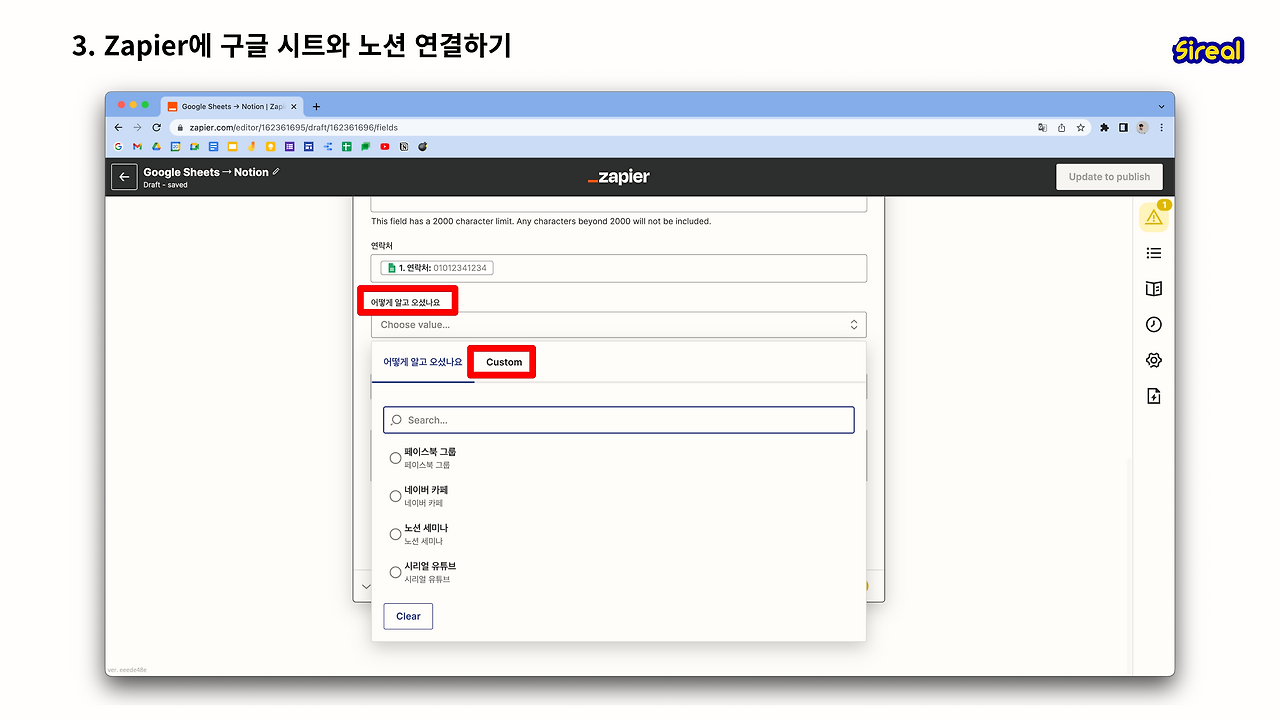Viewport: 1280px width, 720px height.
Task: Reload the page with the refresh icon
Action: [156, 128]
